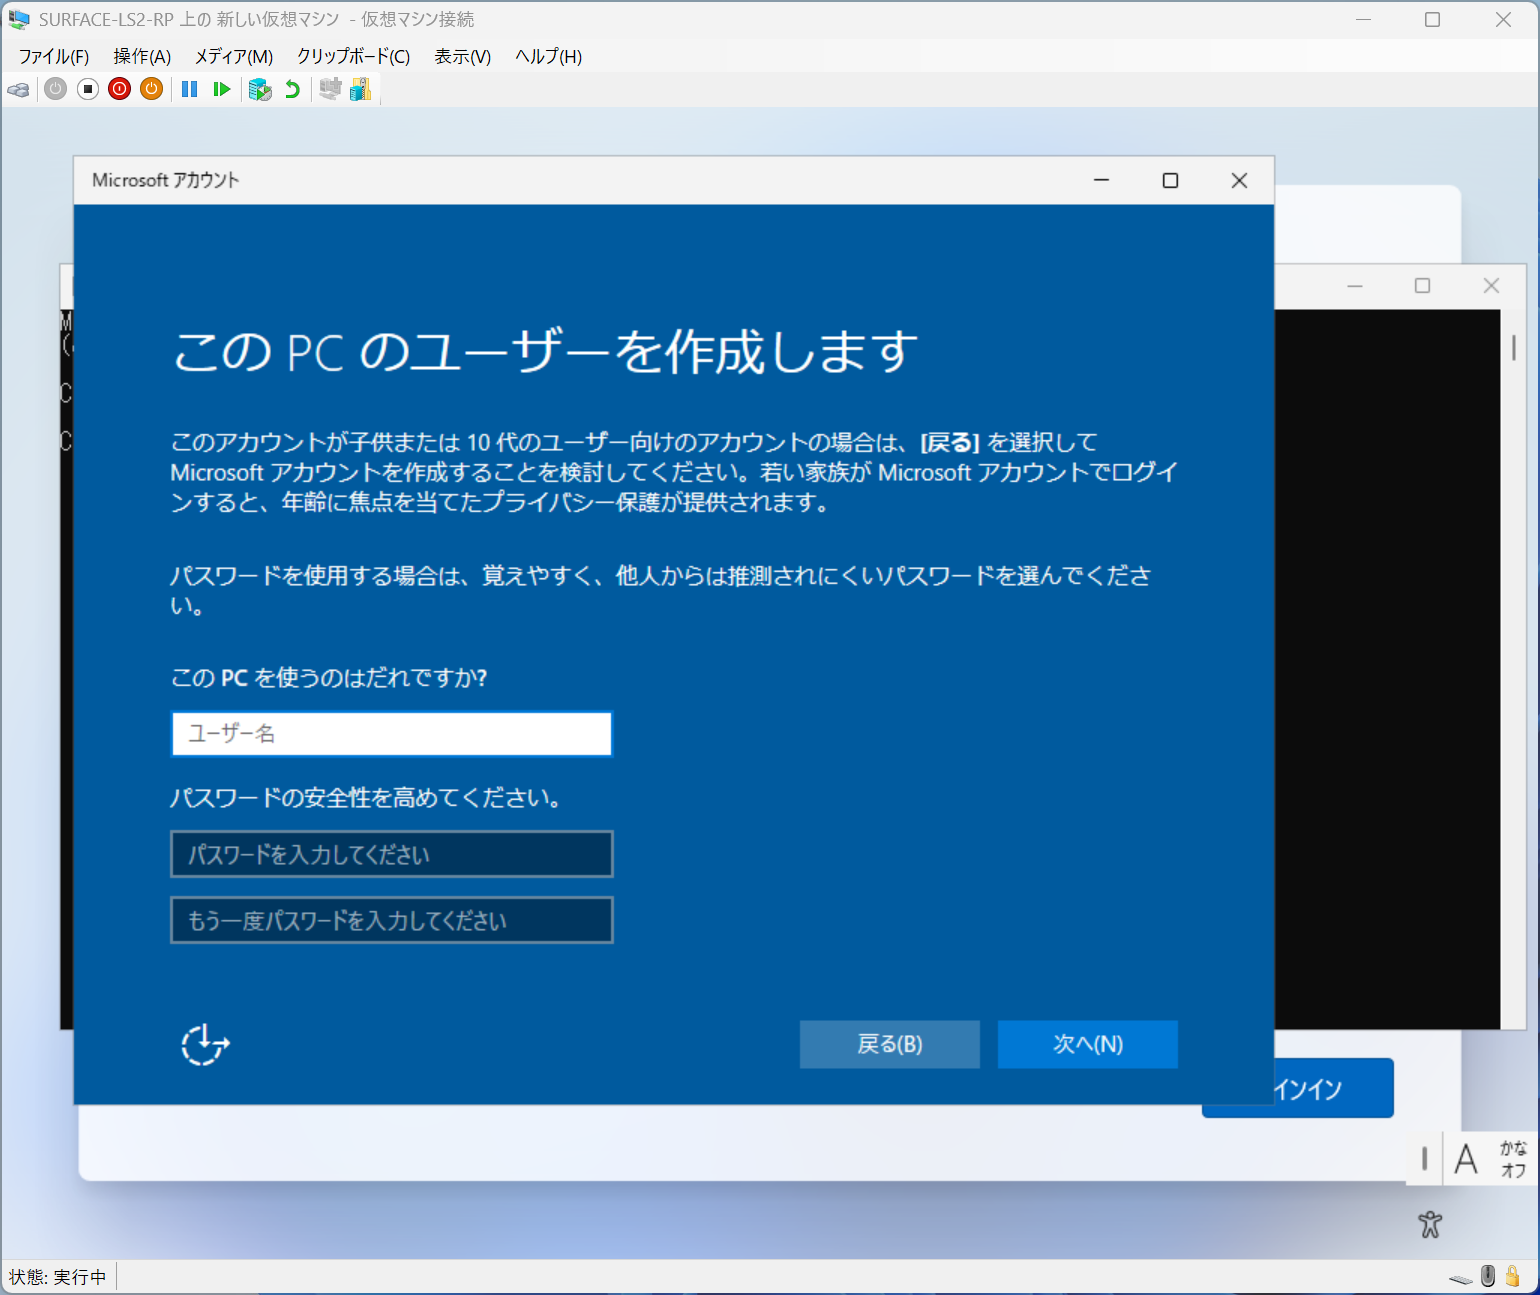1540x1295 pixels.
Task: Toggle the IME input mode 'A' indicator
Action: point(1466,1158)
